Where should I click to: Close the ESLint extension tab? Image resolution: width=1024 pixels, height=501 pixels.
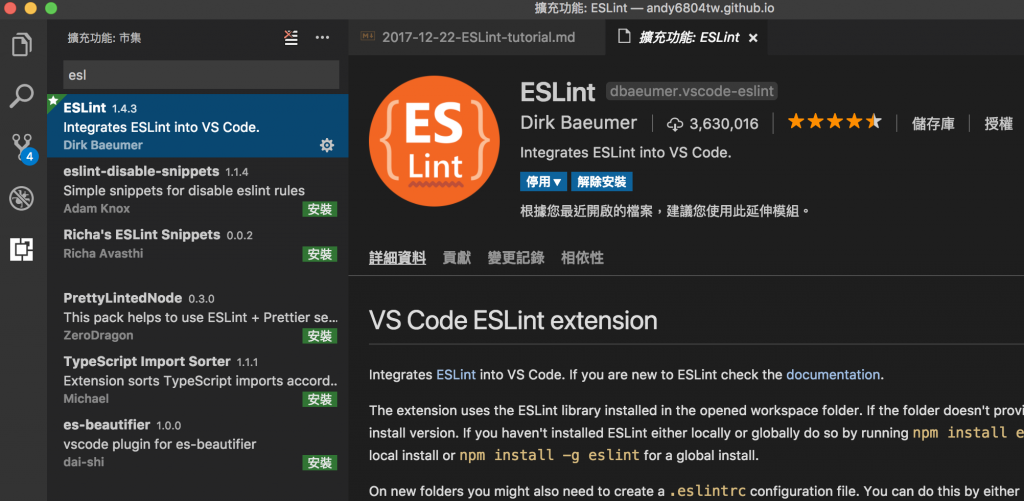pos(753,38)
